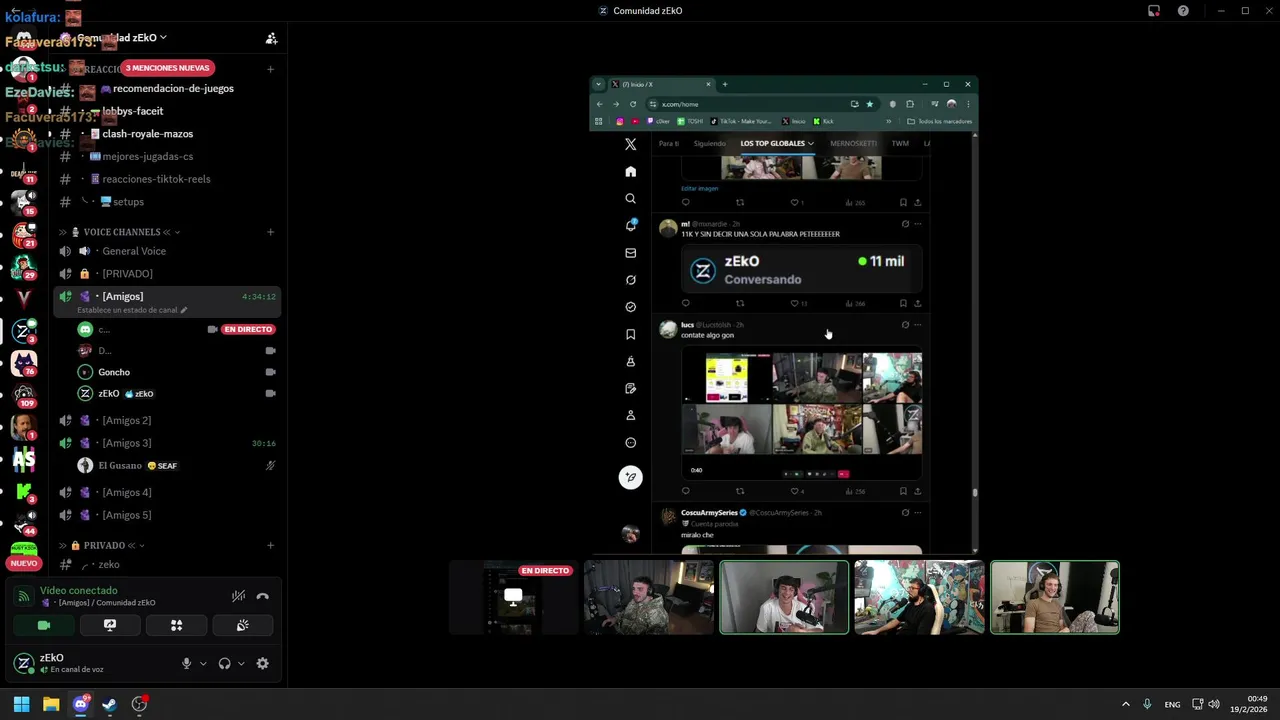Collapse PRIVADO category
The width and height of the screenshot is (1280, 720).
click(x=104, y=546)
